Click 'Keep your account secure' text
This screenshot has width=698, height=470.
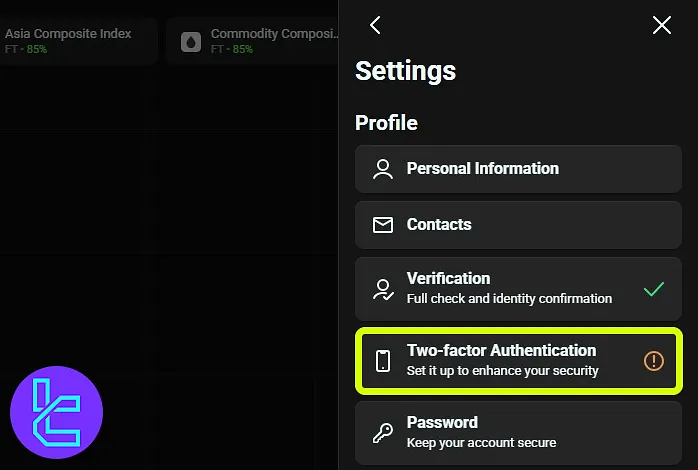click(x=481, y=443)
